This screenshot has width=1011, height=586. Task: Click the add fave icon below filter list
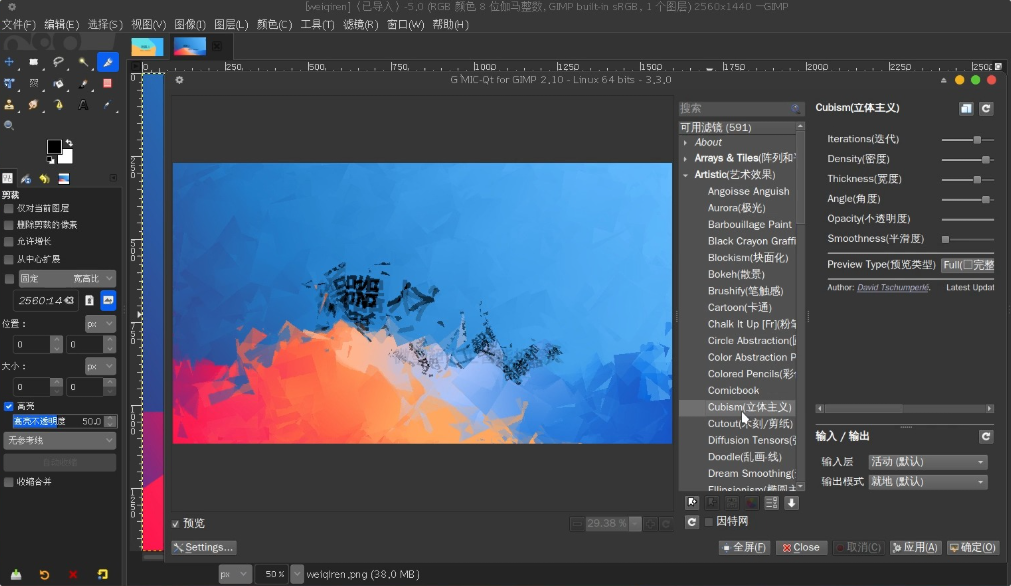click(692, 503)
